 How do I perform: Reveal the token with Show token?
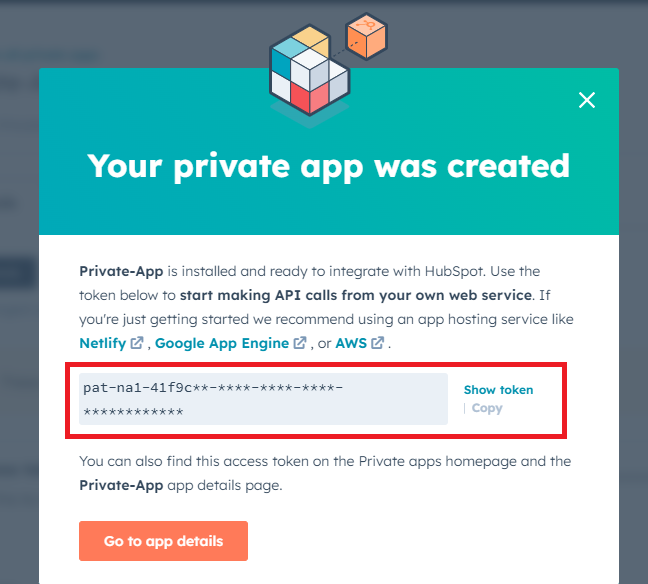(498, 390)
